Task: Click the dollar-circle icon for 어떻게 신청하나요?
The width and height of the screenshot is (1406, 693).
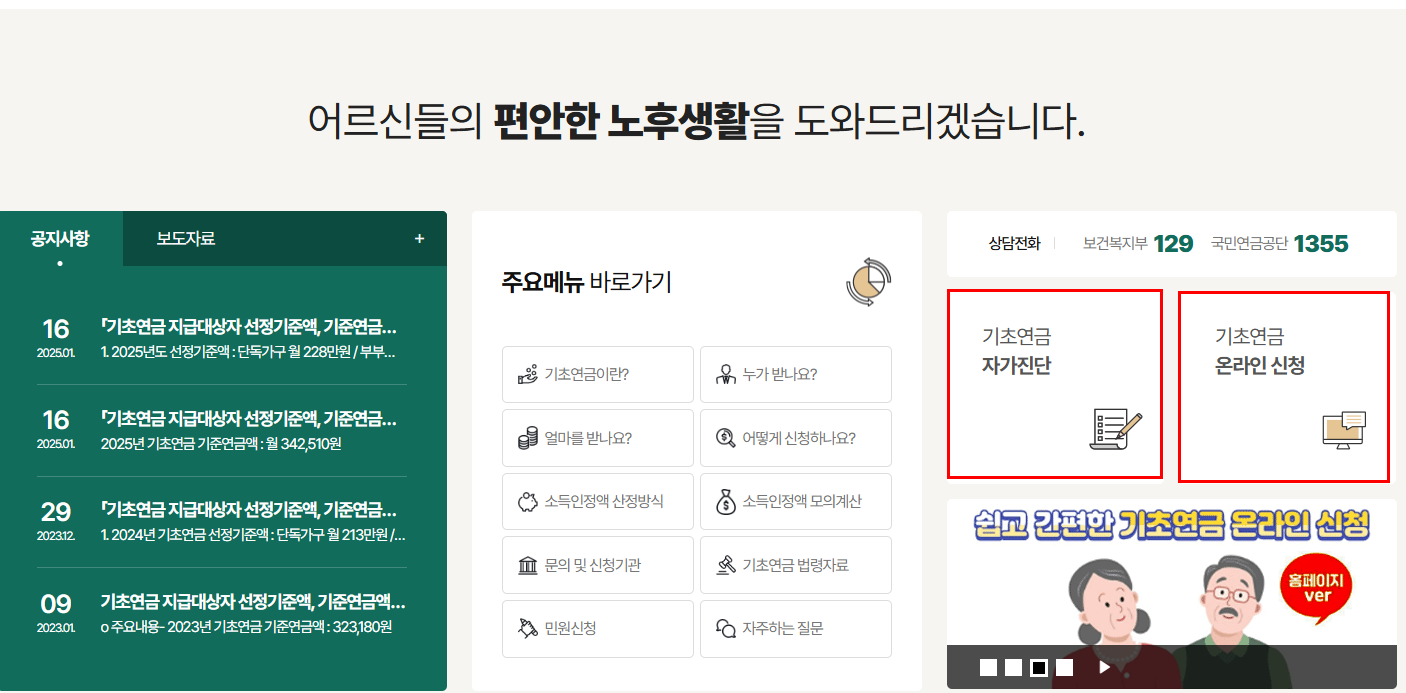Action: (724, 437)
